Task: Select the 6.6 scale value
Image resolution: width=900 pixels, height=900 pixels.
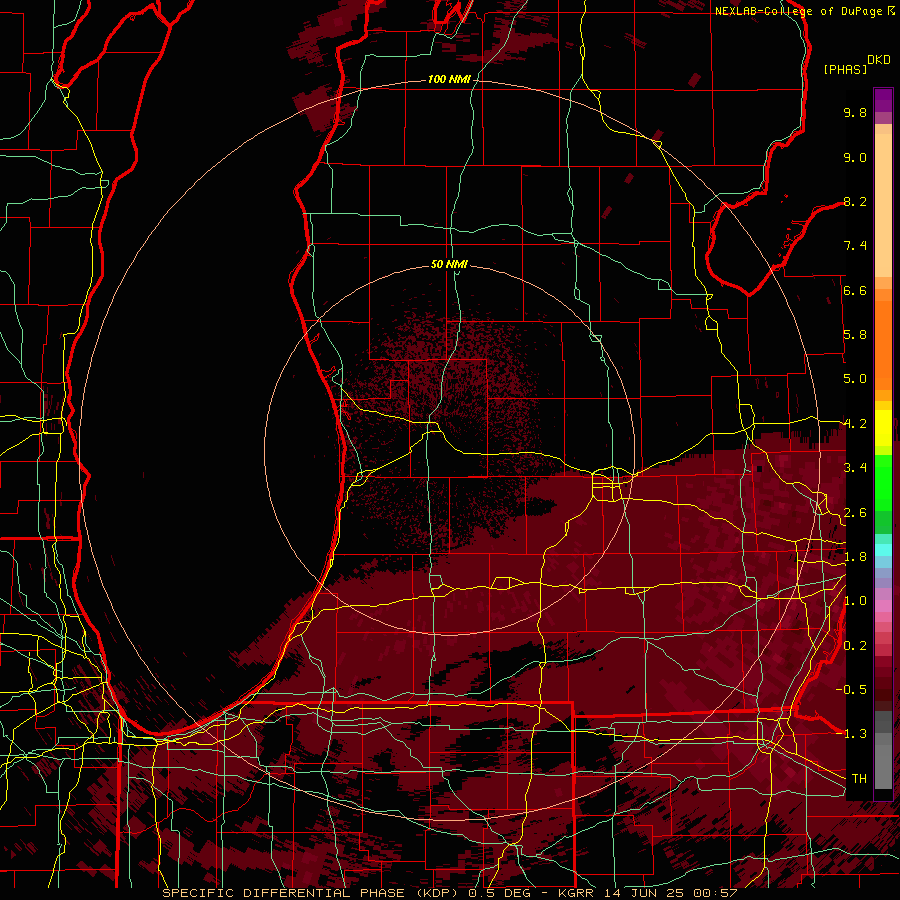Action: point(855,291)
